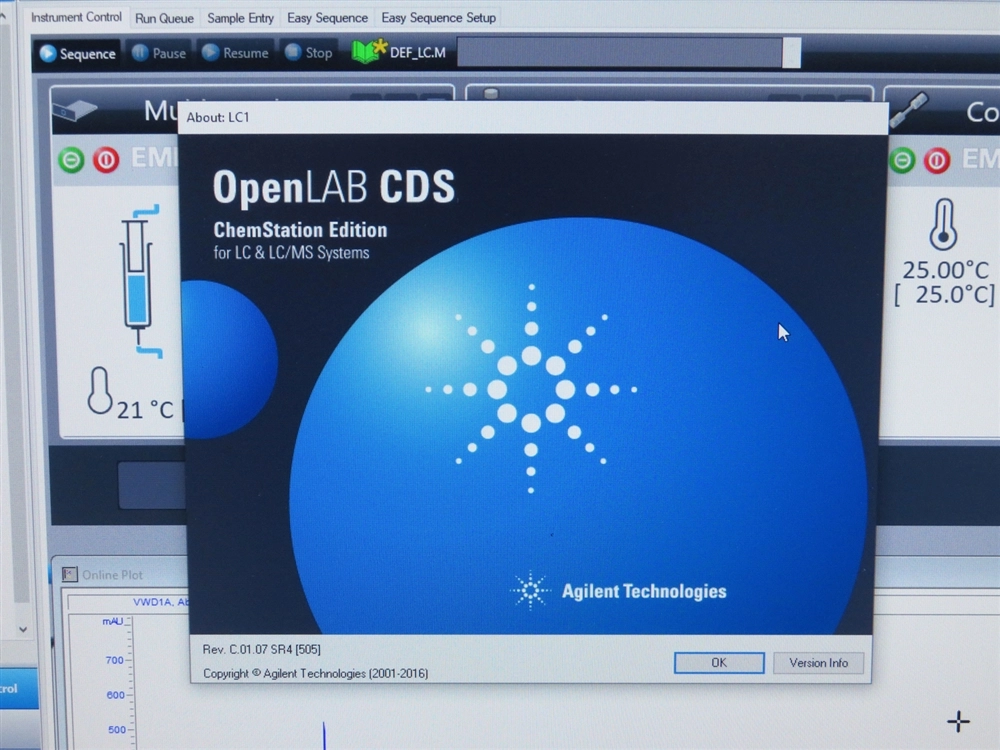Click OK to close the About dialog
The image size is (1000, 750).
pyautogui.click(x=718, y=663)
